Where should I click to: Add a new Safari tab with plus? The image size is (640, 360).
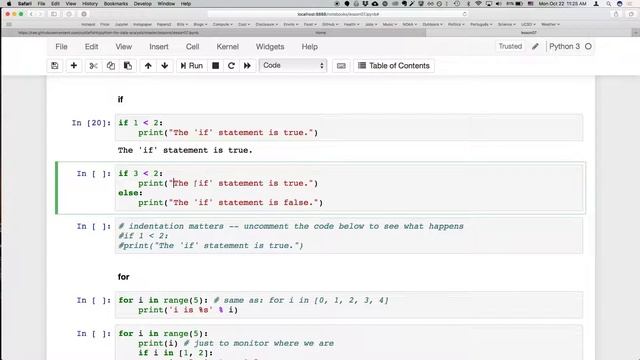pos(636,33)
